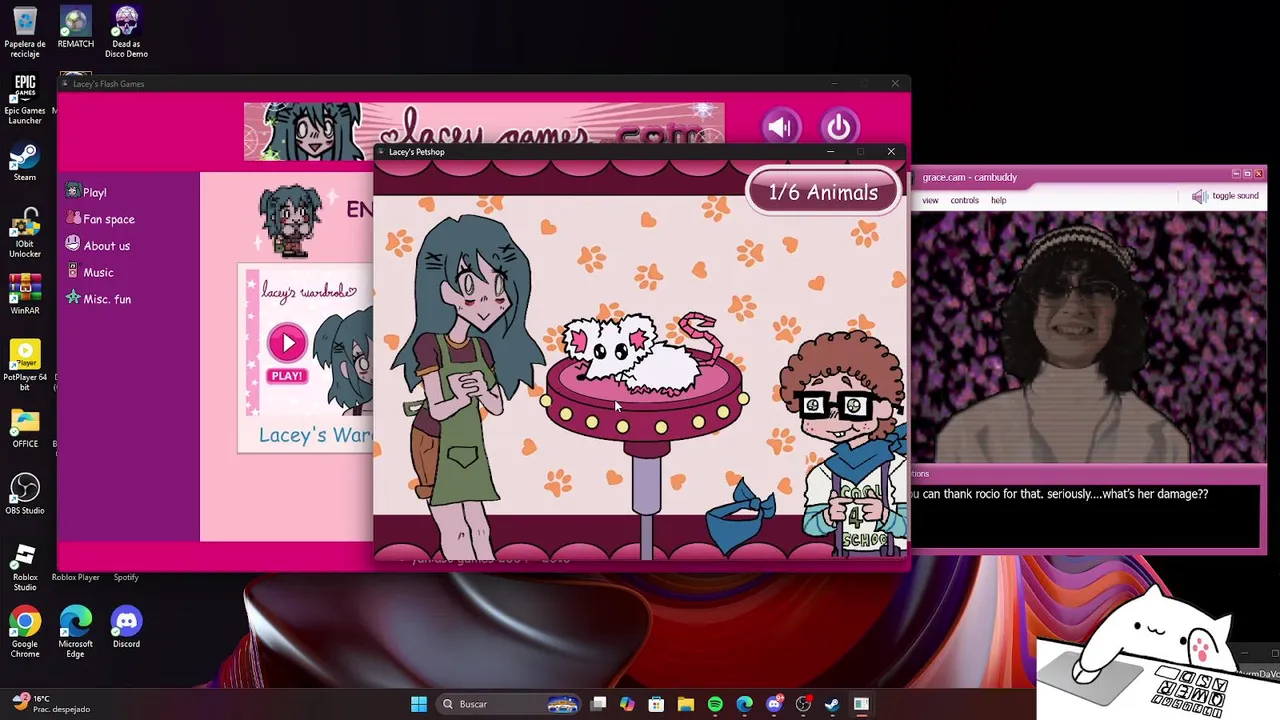Launch Google Chrome from the desktop
The width and height of the screenshot is (1280, 720).
tap(25, 632)
